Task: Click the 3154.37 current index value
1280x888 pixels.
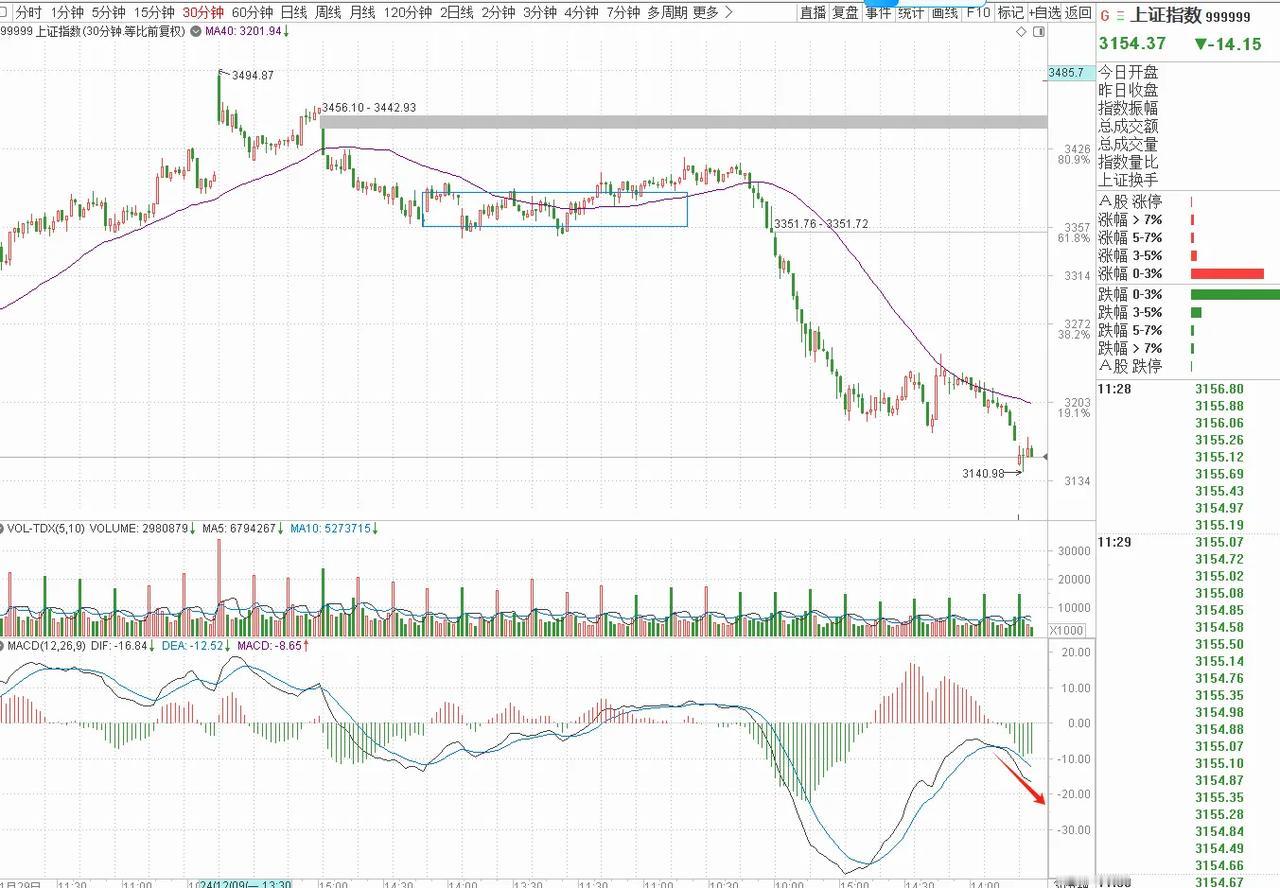Action: 1132,43
